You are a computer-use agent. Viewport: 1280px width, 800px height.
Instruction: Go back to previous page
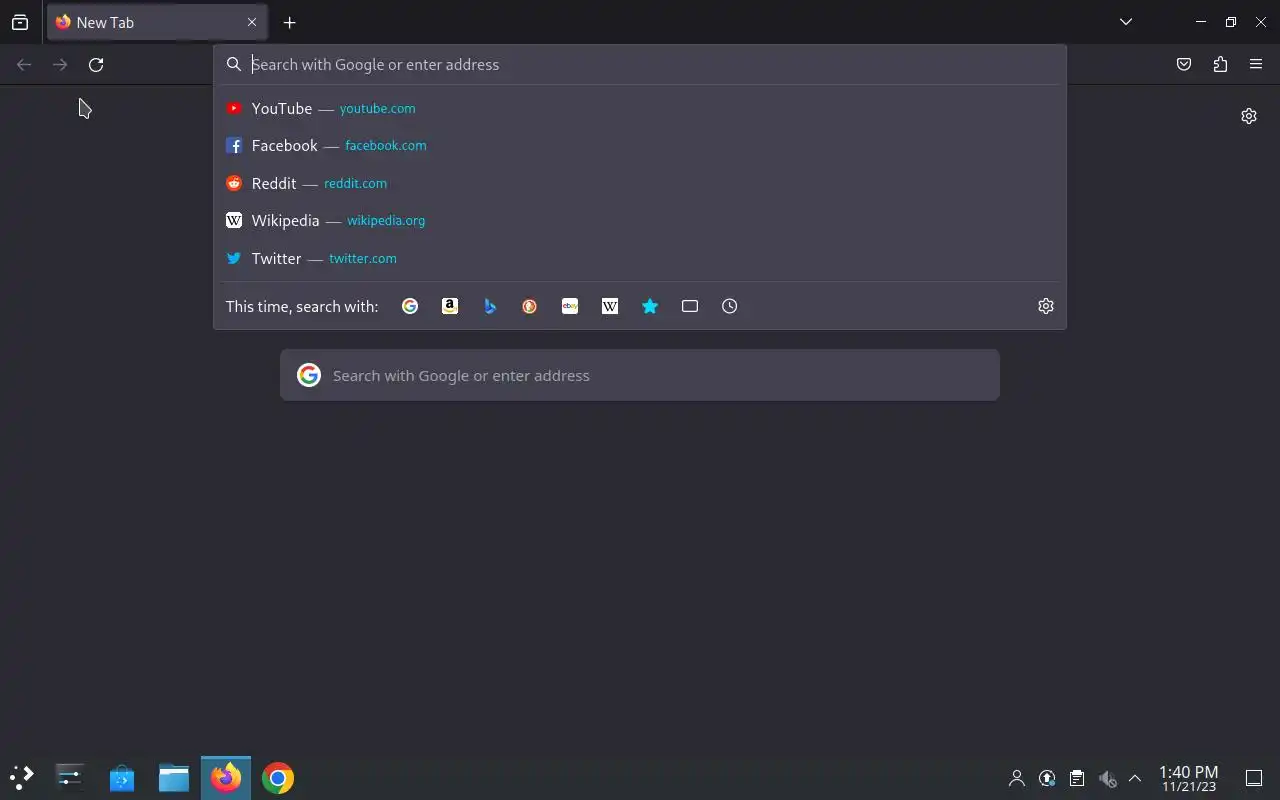click(24, 64)
